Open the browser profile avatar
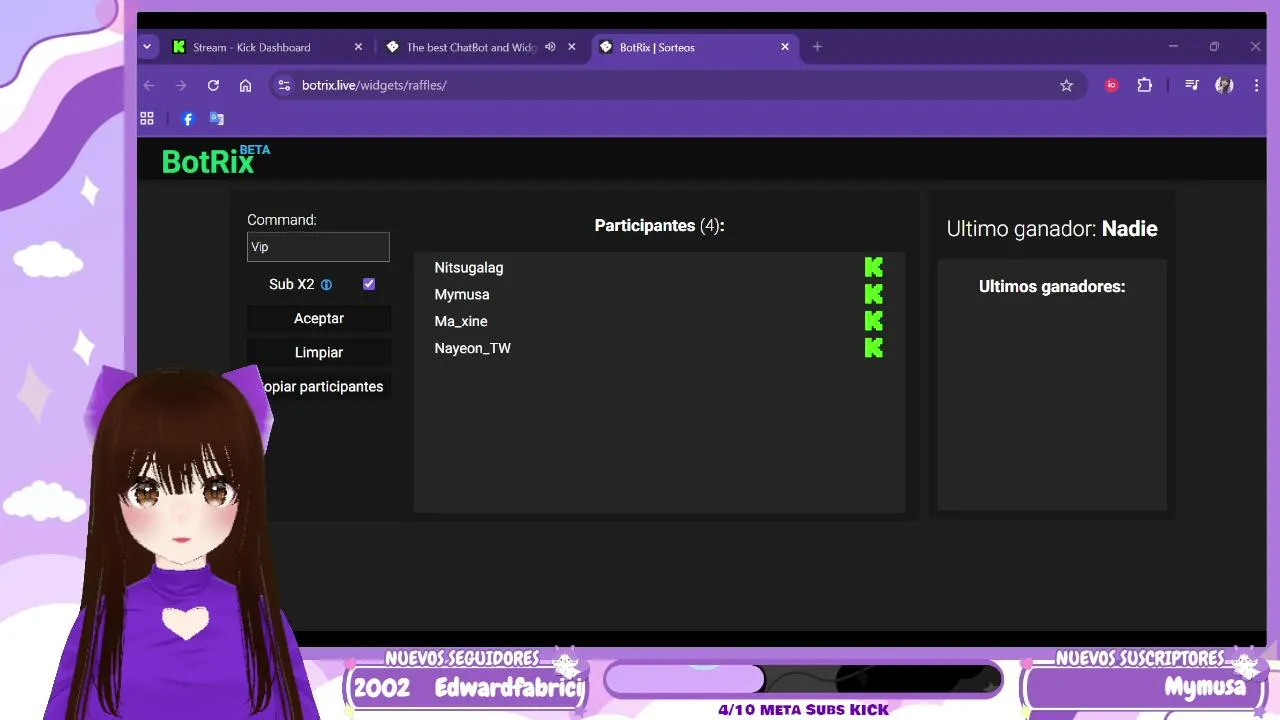 point(1224,85)
